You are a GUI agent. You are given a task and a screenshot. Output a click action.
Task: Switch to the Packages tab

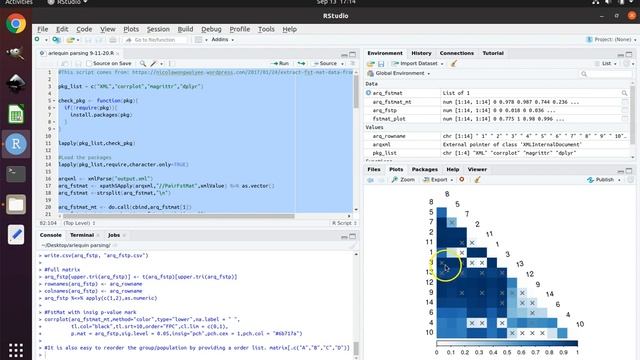coord(424,169)
